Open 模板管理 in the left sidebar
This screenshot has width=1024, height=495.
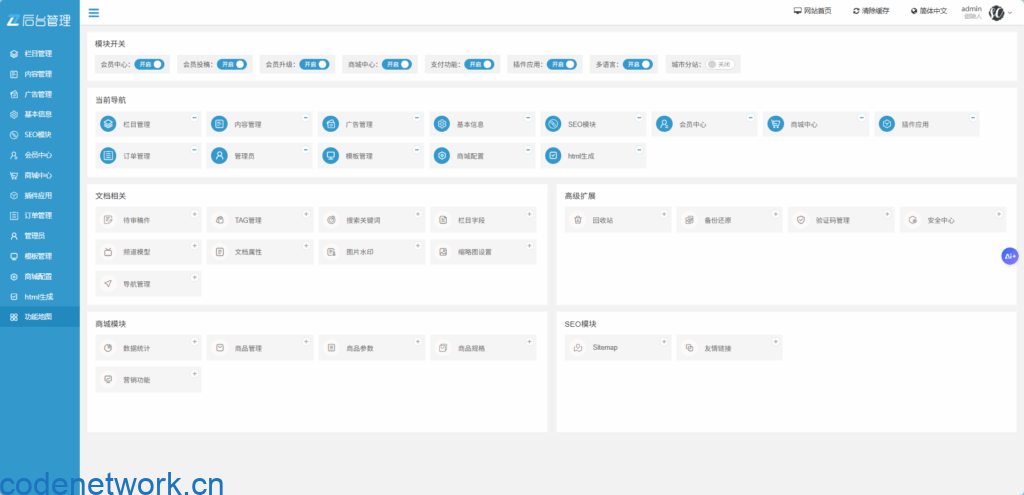40,256
